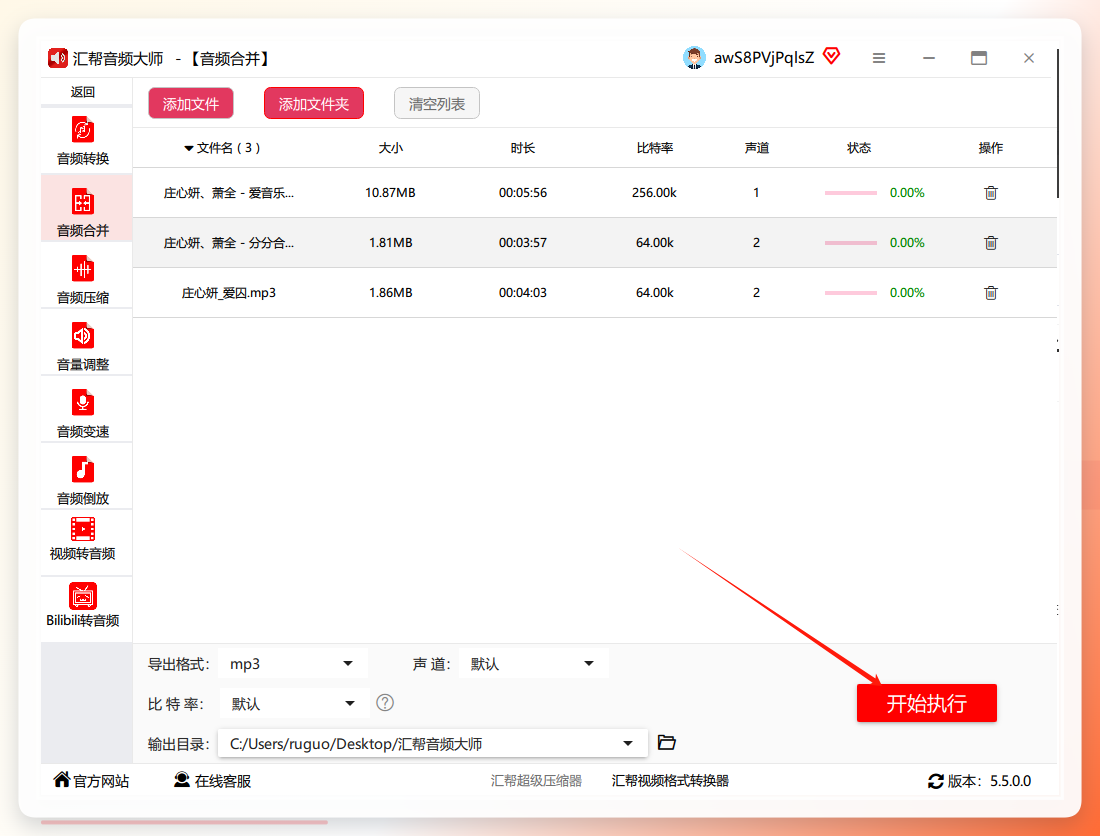Click the 大小 column header
Viewport: 1100px width, 836px height.
pyautogui.click(x=391, y=148)
